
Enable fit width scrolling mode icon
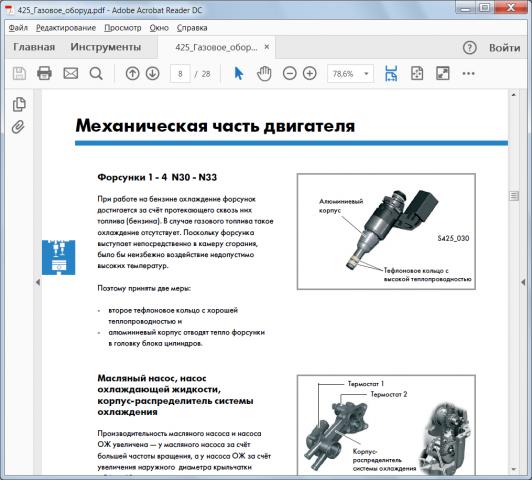pyautogui.click(x=391, y=73)
